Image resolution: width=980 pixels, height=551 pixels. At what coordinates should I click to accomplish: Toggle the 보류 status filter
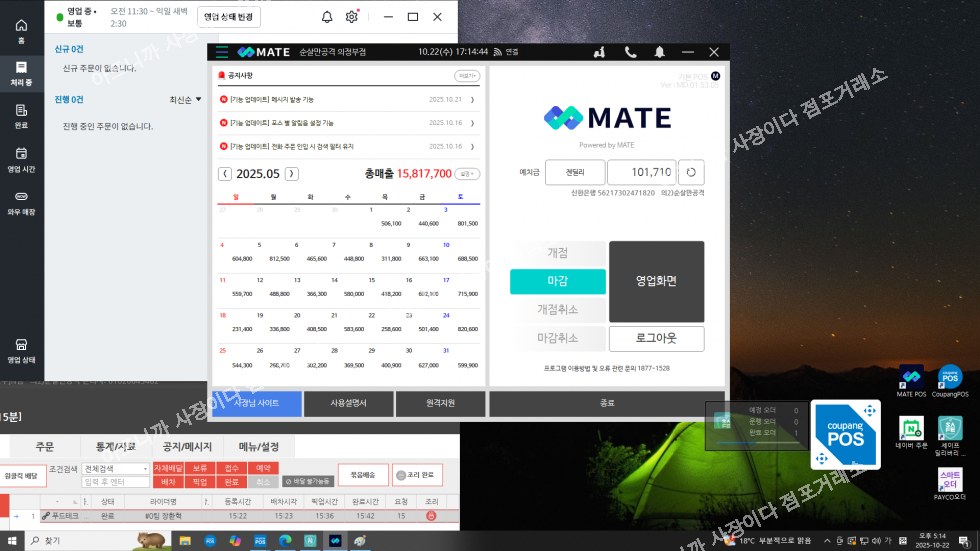(200, 468)
